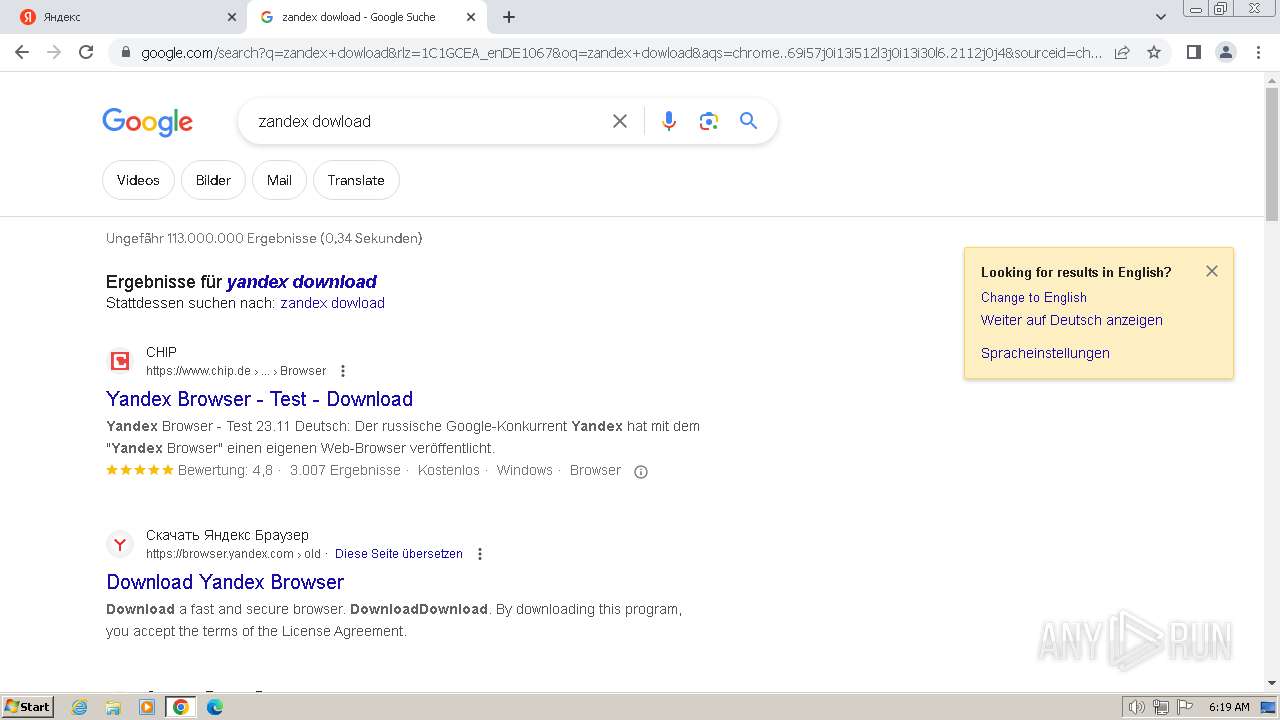
Task: Launch Microsoft Edge from the taskbar
Action: pos(214,707)
